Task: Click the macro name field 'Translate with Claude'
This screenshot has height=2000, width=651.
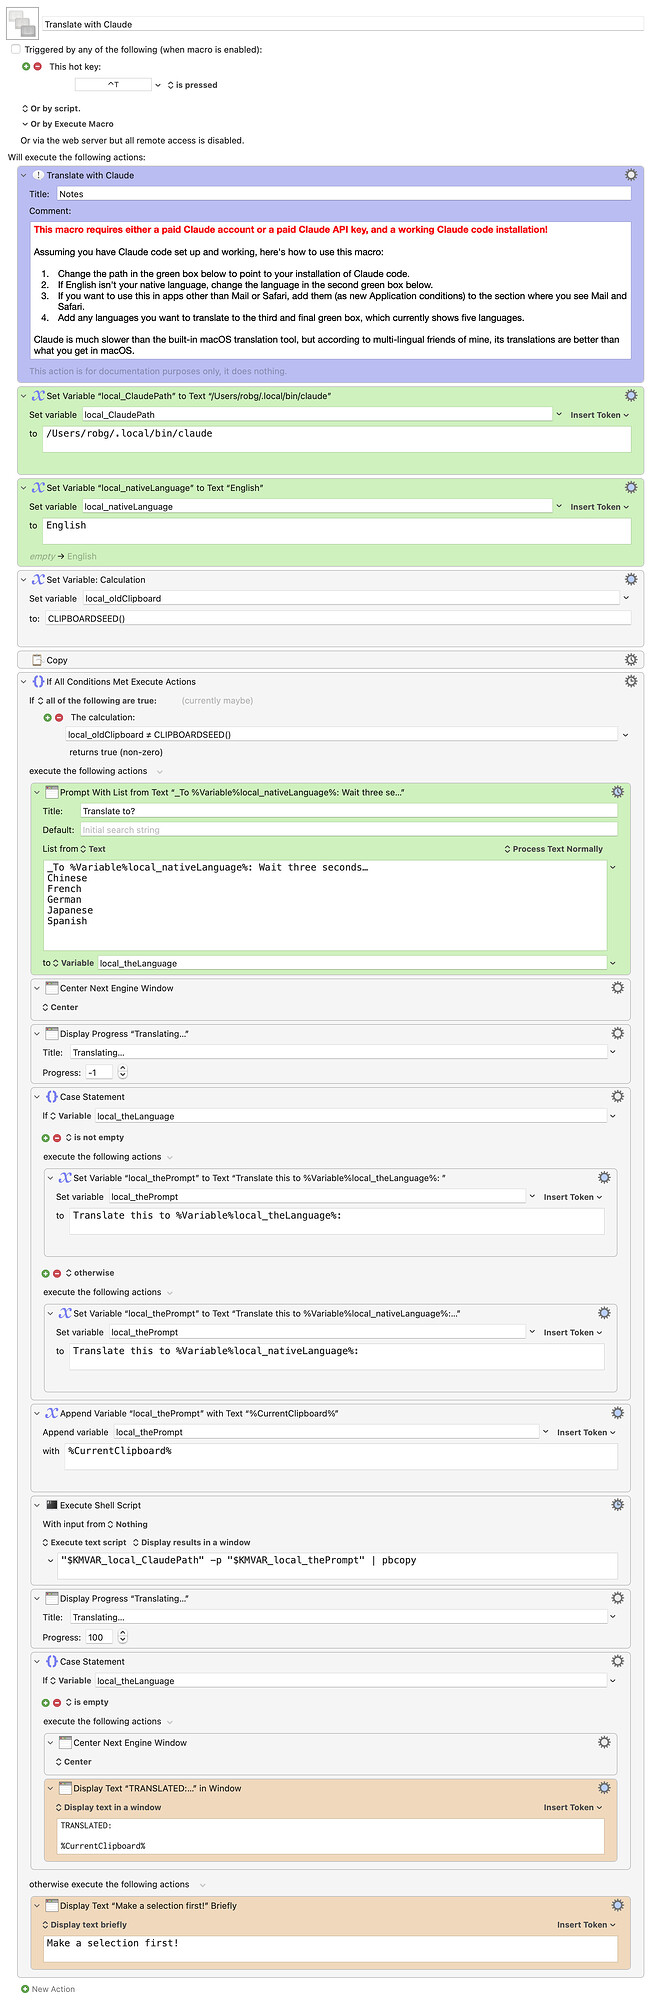Action: click(340, 24)
